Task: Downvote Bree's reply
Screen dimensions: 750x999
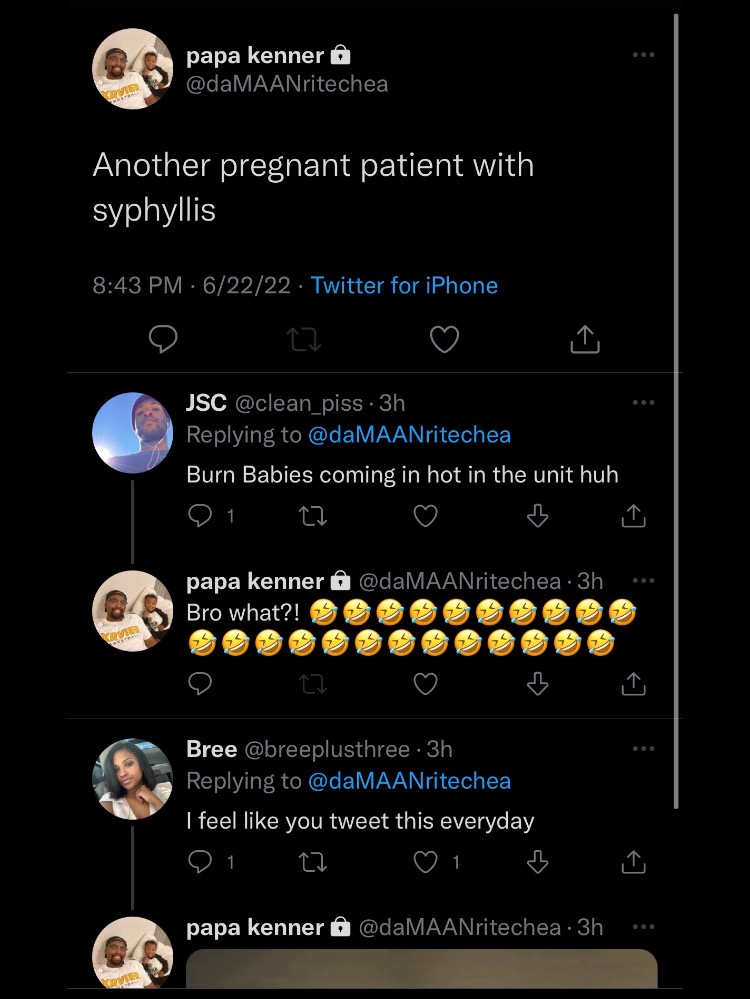Action: pyautogui.click(x=538, y=862)
